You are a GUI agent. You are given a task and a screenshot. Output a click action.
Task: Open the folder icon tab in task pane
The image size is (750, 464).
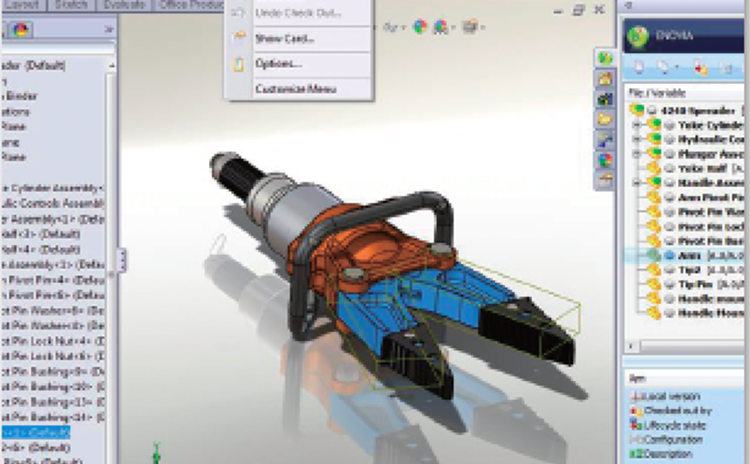coord(604,120)
